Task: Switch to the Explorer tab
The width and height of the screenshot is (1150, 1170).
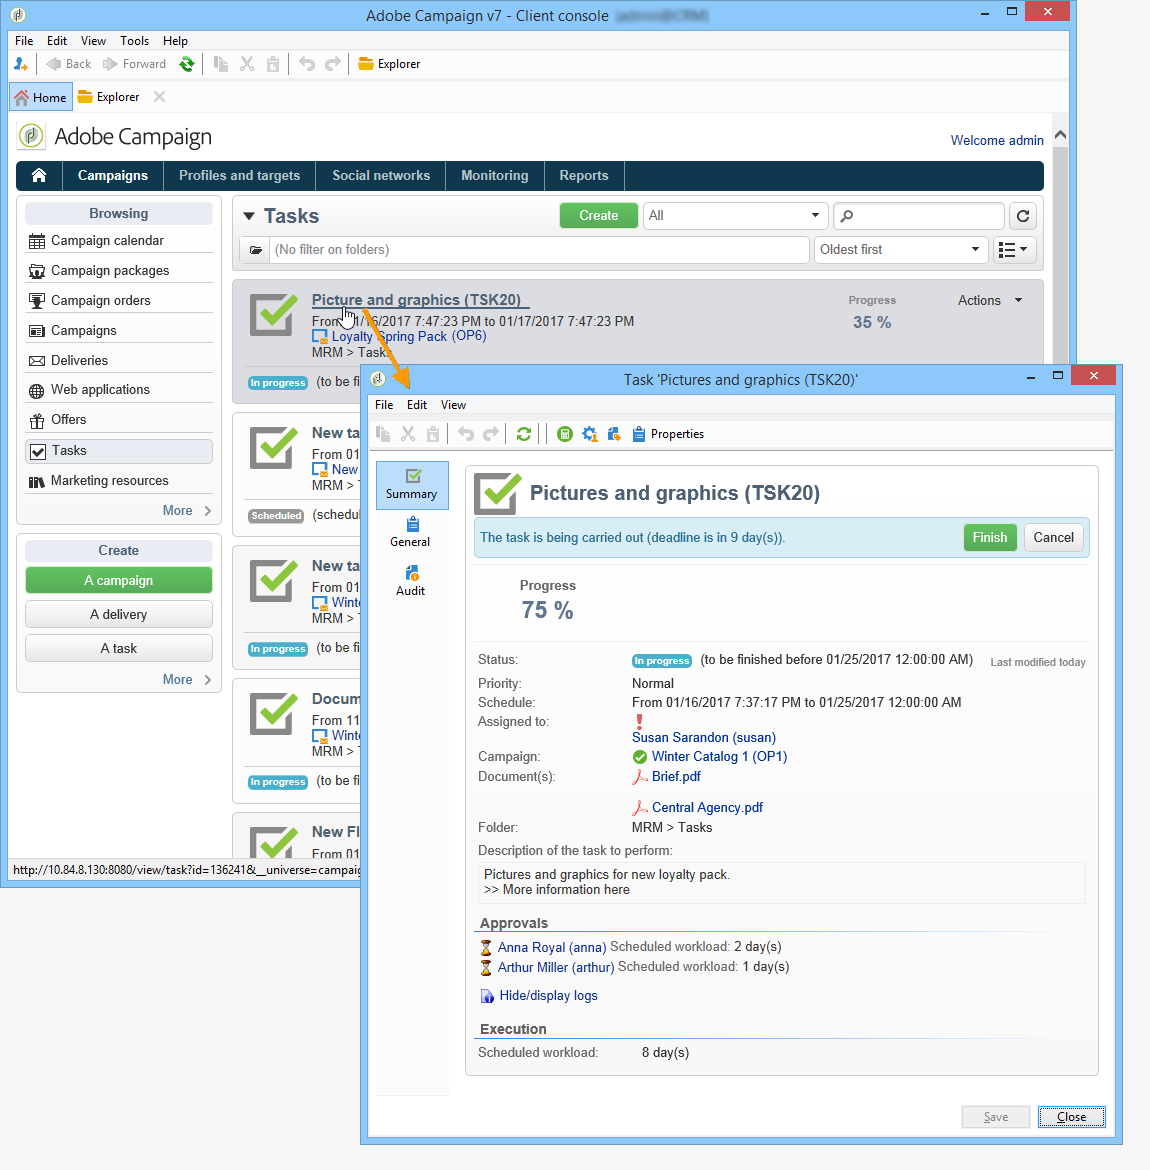Action: click(109, 97)
